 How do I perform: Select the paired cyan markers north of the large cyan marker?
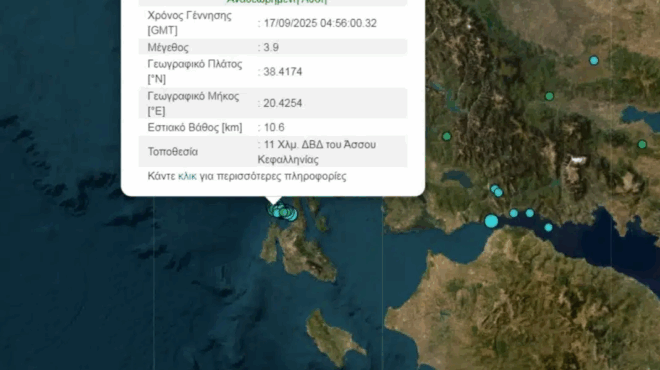[497, 191]
